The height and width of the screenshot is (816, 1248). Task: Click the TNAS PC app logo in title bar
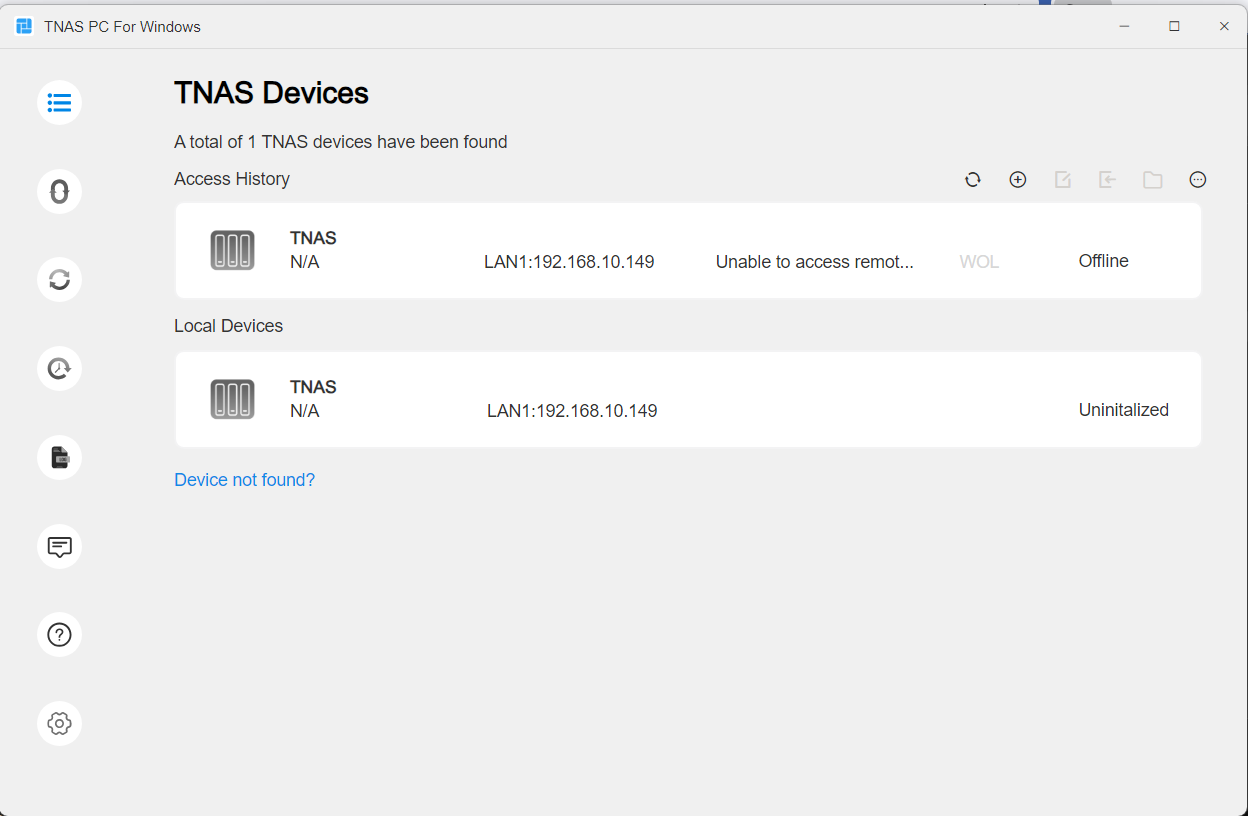click(x=24, y=26)
